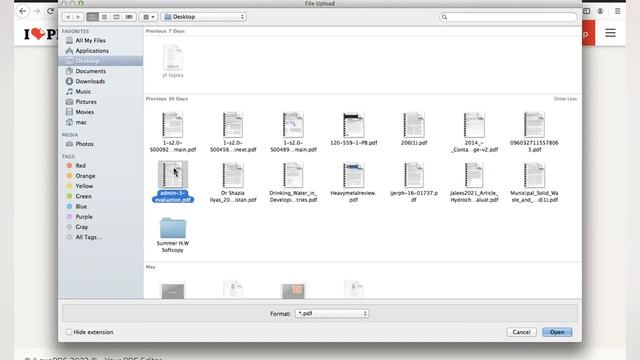Open the Format *.pdf dropdown
The image size is (640, 360).
tap(332, 313)
